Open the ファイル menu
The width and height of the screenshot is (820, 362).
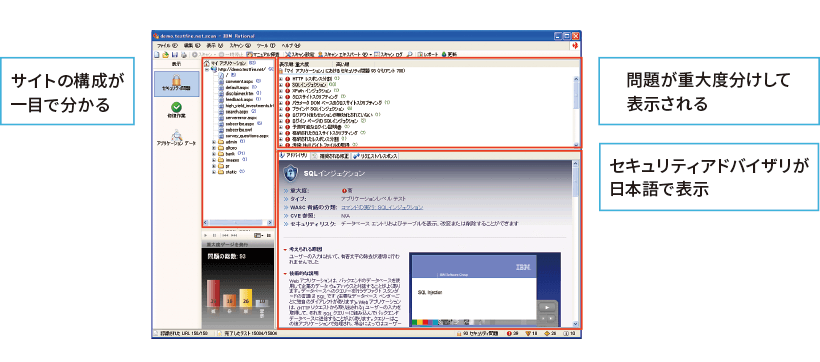point(167,46)
